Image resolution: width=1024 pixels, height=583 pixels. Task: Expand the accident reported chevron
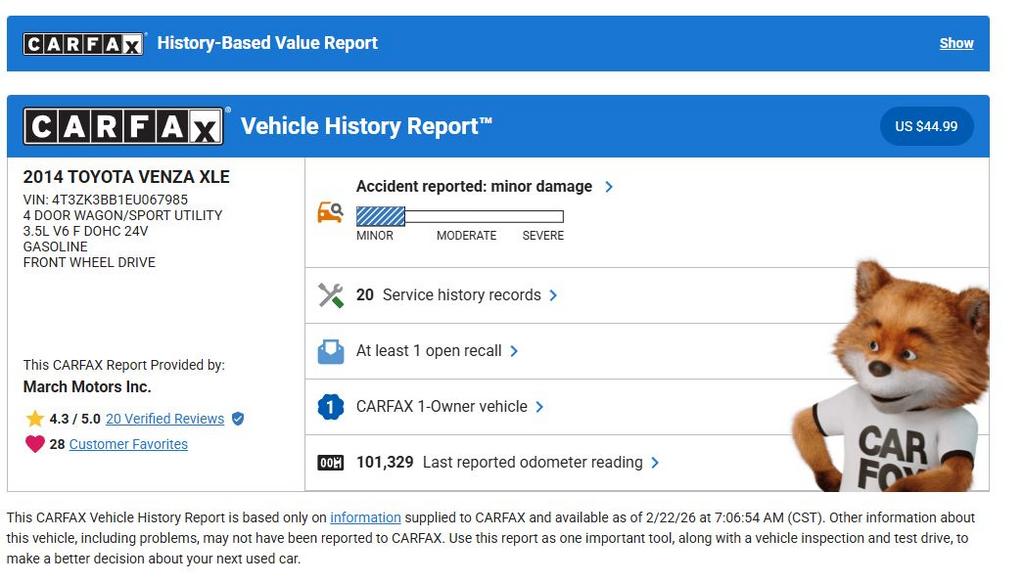(x=609, y=187)
